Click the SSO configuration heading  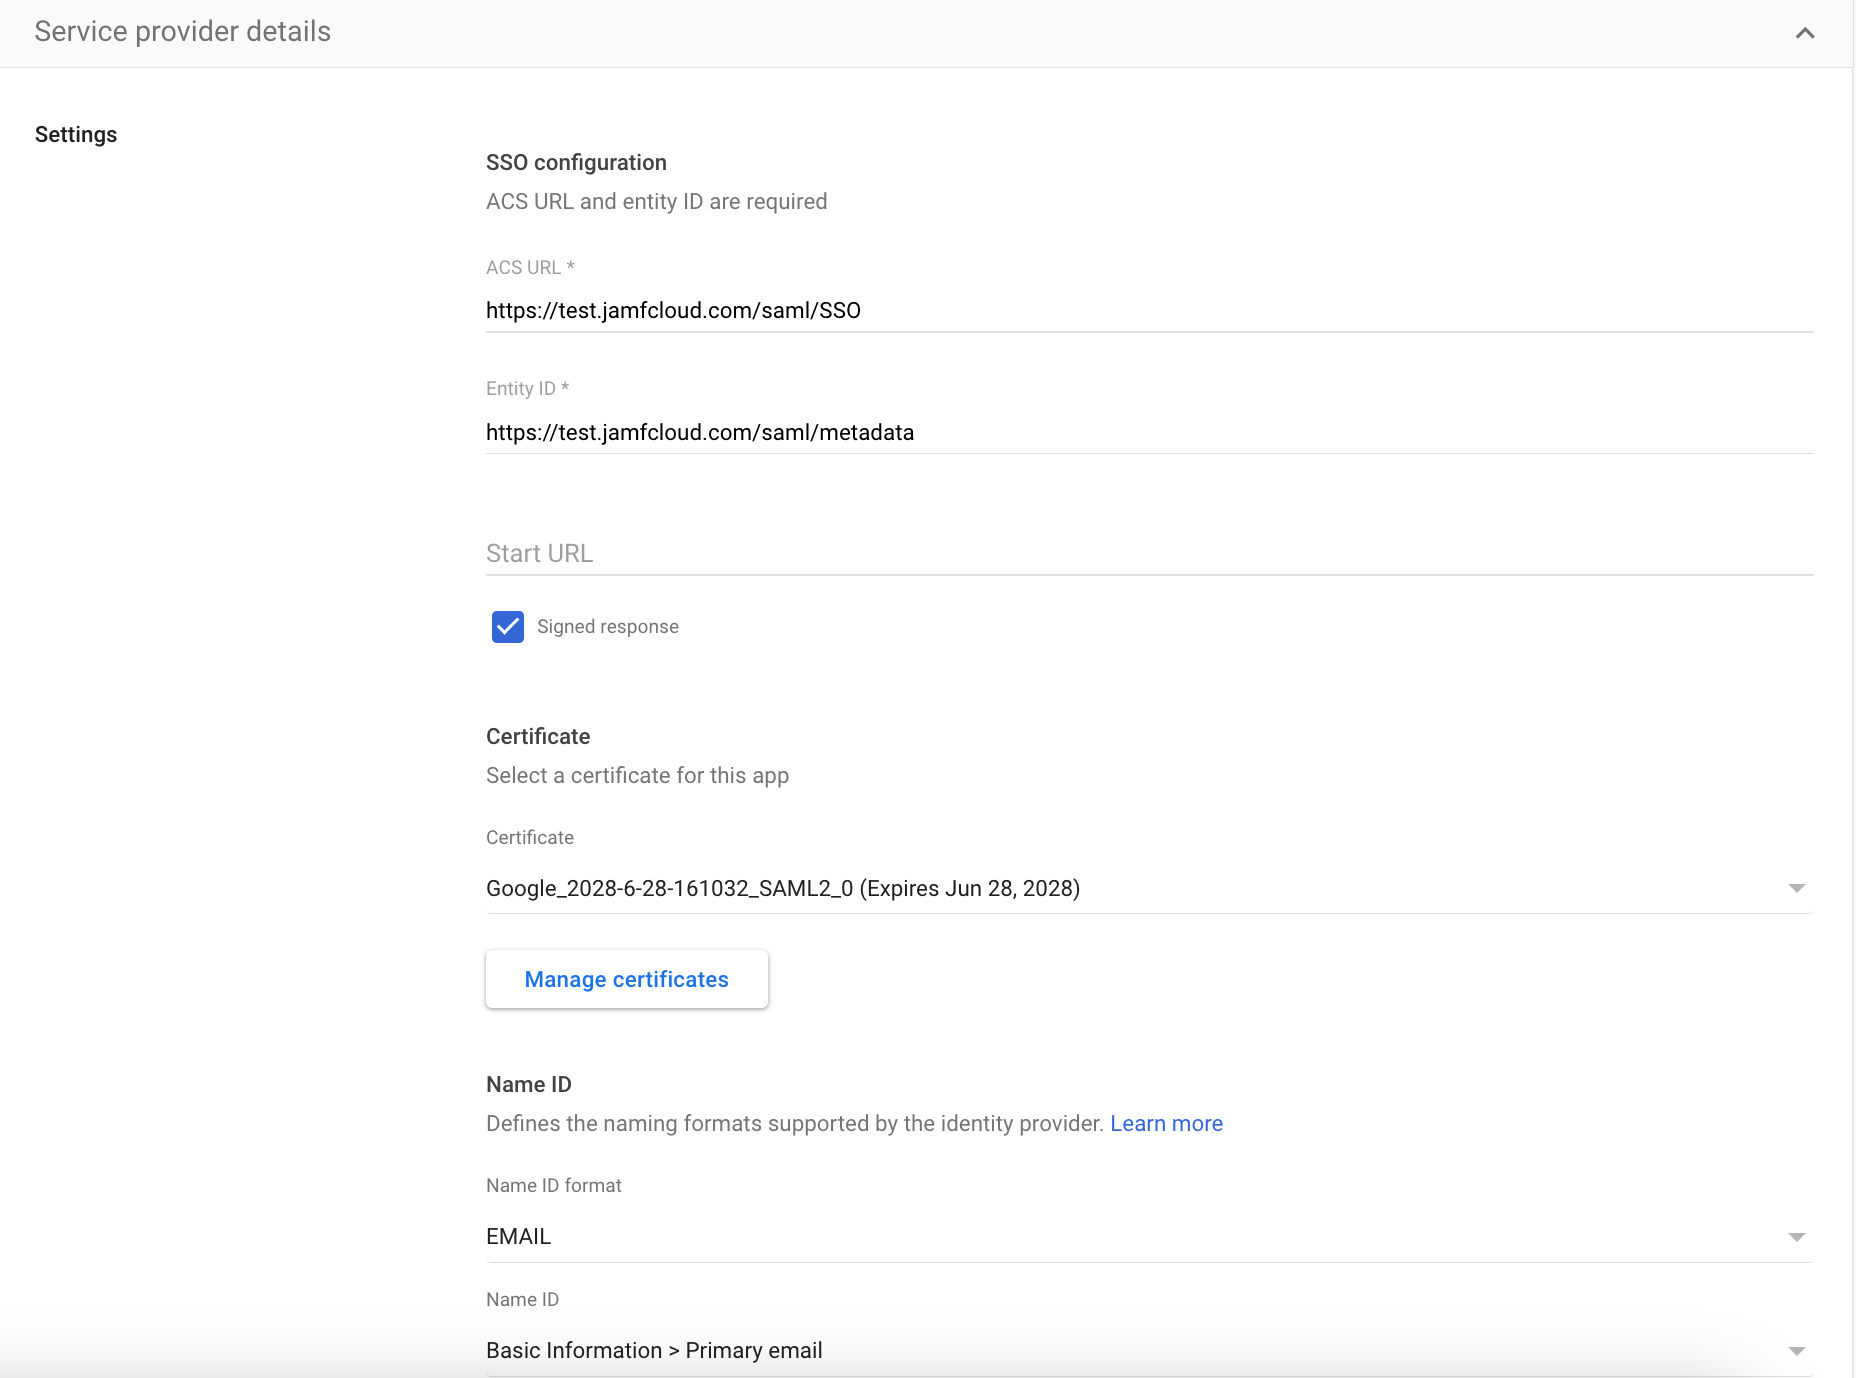pyautogui.click(x=576, y=163)
